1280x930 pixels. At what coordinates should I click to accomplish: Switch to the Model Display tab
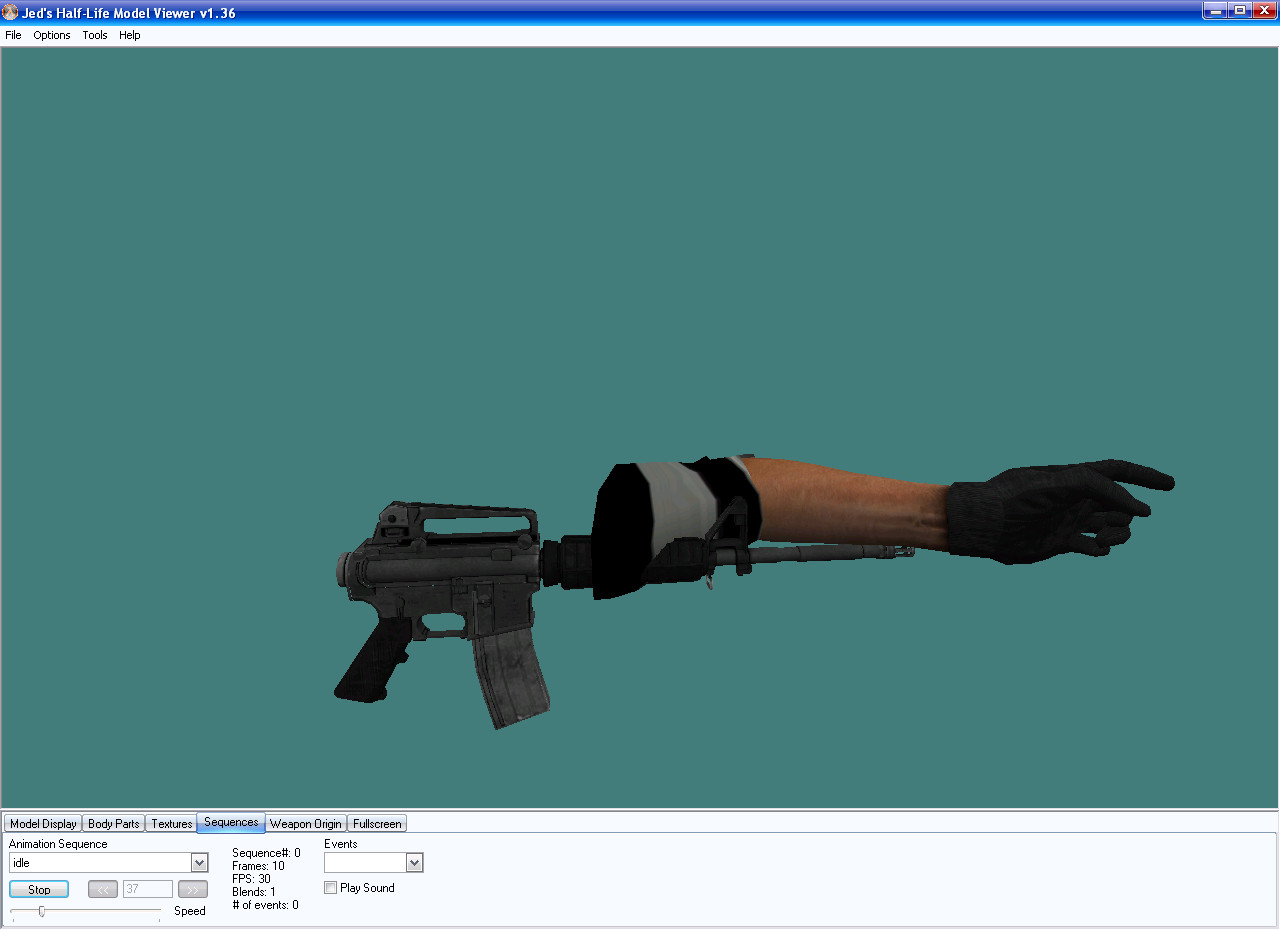pyautogui.click(x=43, y=824)
